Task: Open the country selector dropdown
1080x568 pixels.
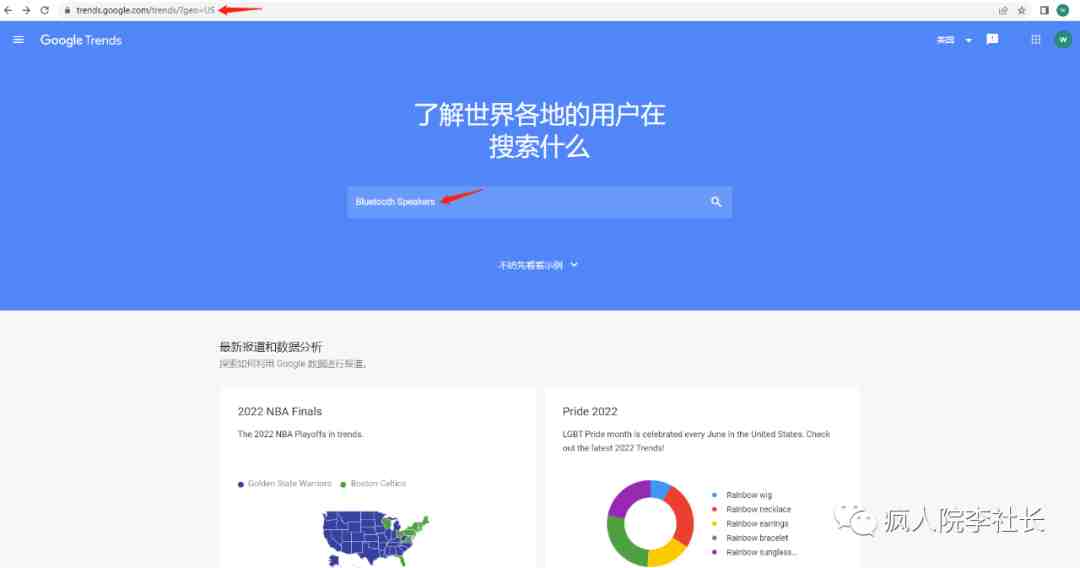Action: (x=954, y=40)
